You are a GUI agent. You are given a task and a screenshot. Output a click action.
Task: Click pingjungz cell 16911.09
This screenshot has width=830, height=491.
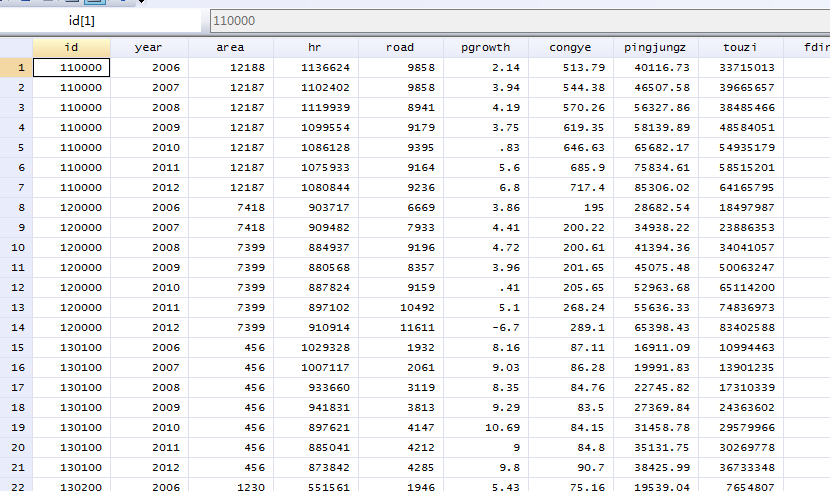(x=656, y=348)
